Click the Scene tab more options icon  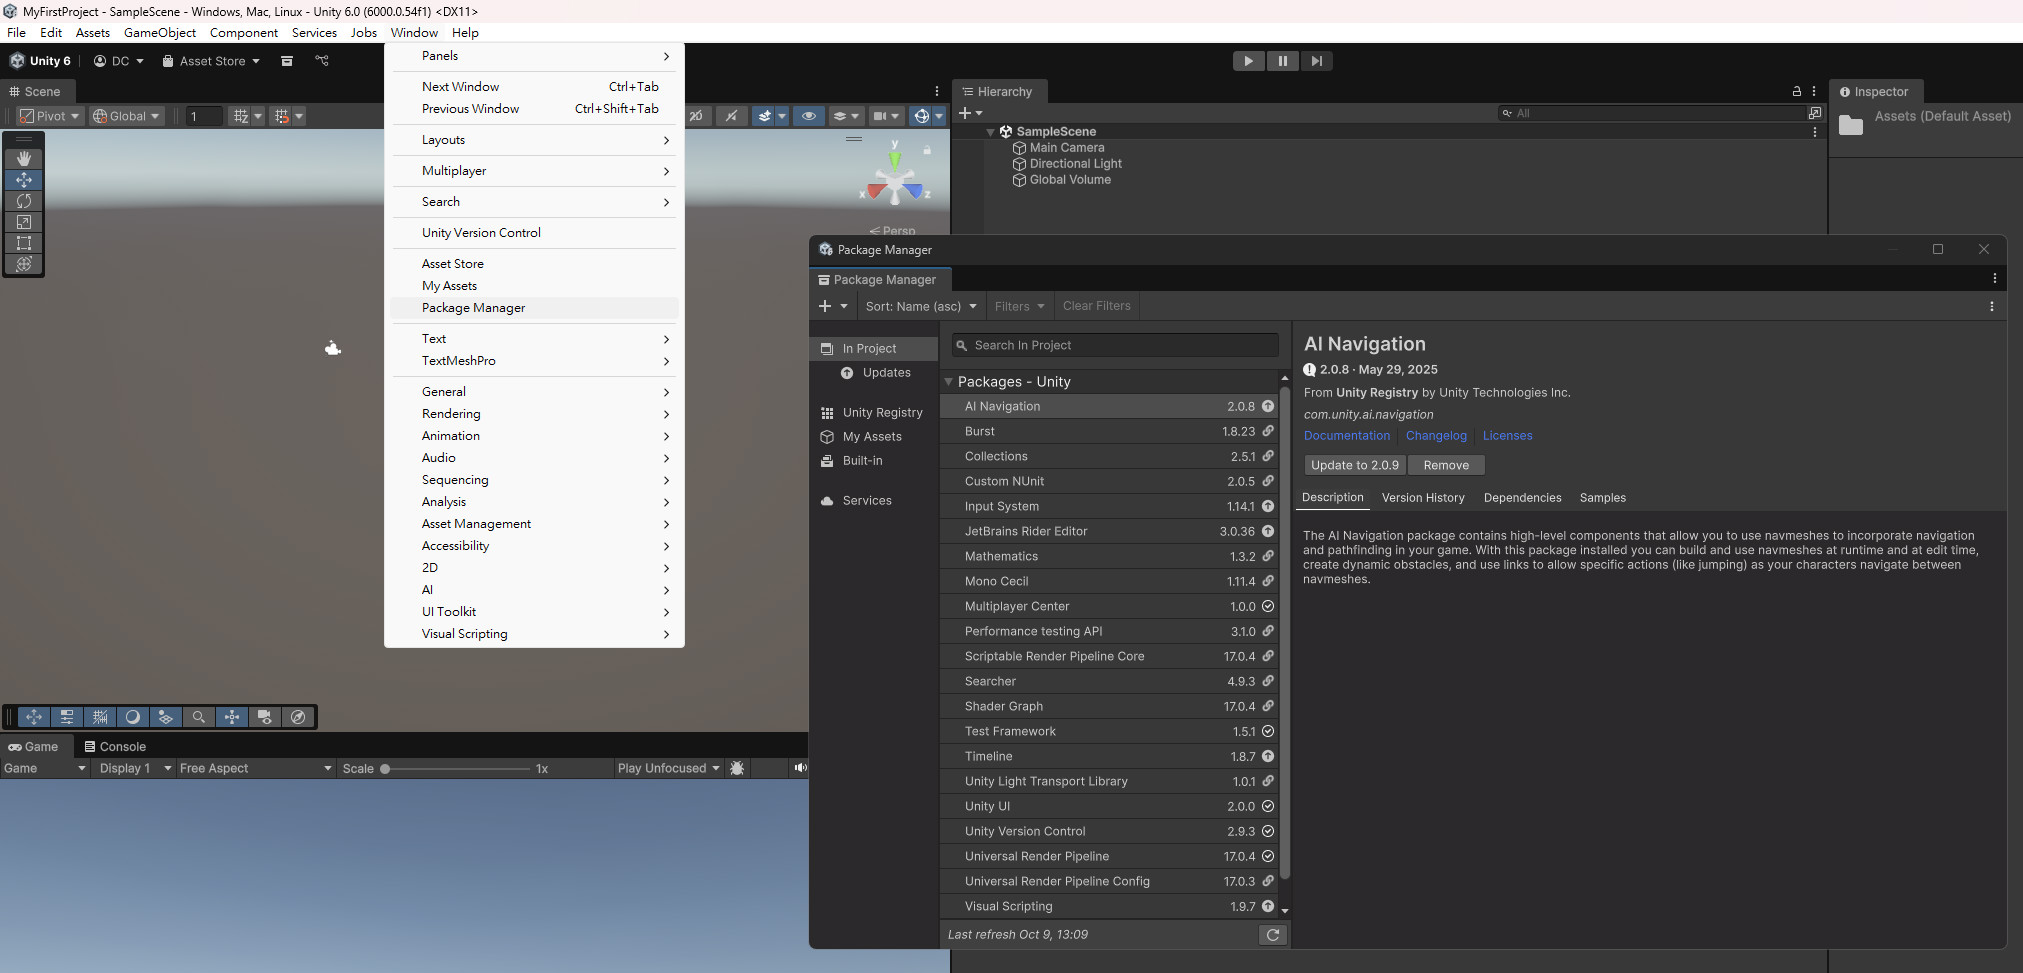pos(937,91)
